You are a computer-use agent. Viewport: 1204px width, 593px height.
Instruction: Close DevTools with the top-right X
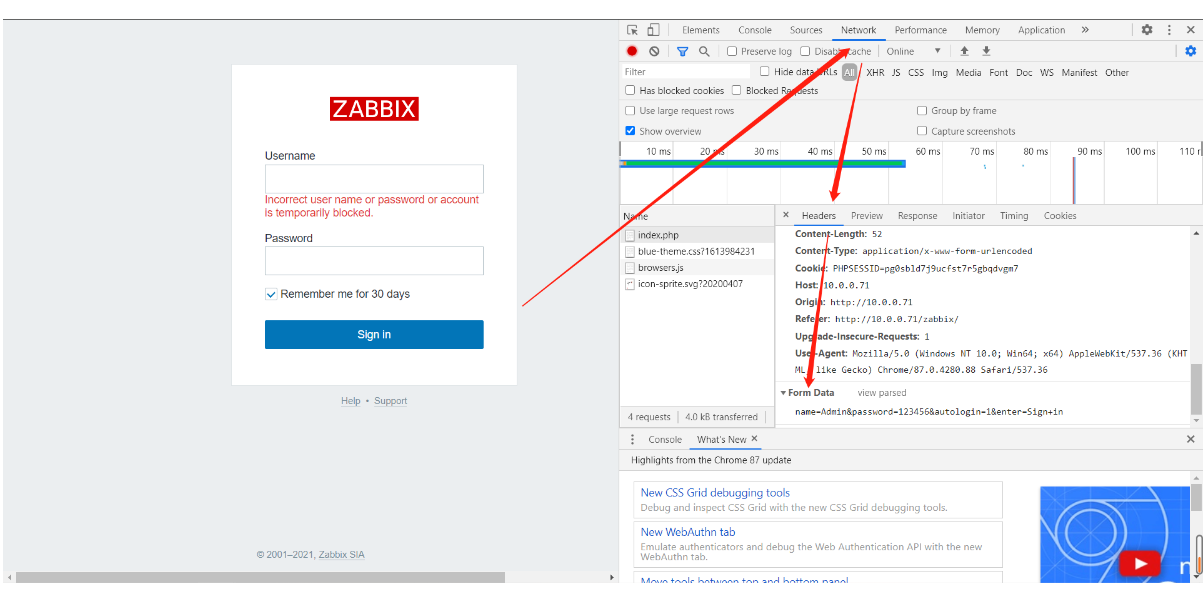1190,30
